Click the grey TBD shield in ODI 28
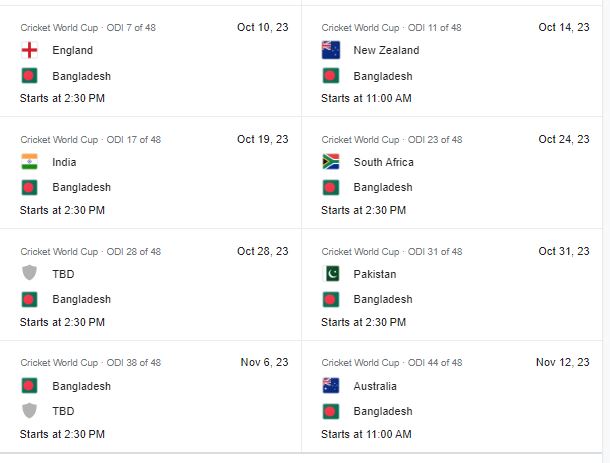This screenshot has height=463, width=610. (29, 273)
